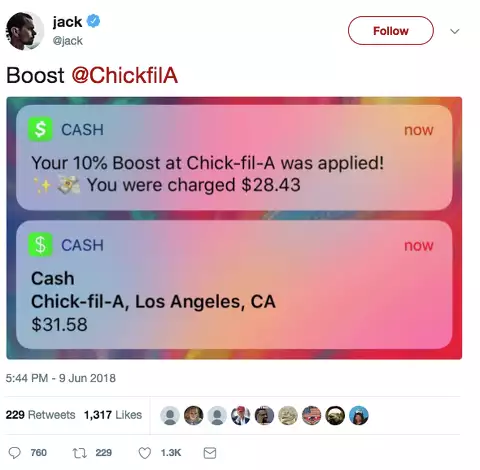Click the retweet arrows icon
Screen dimensions: 480x470
(80, 453)
